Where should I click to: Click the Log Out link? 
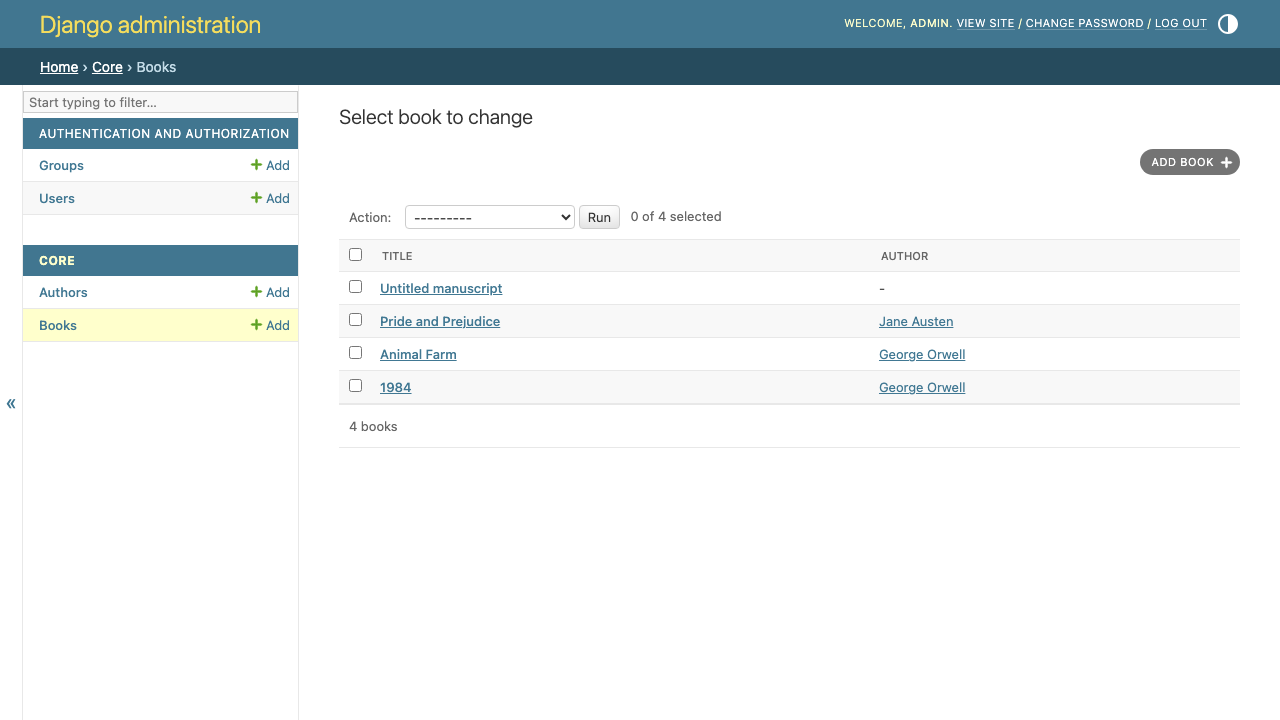point(1181,23)
